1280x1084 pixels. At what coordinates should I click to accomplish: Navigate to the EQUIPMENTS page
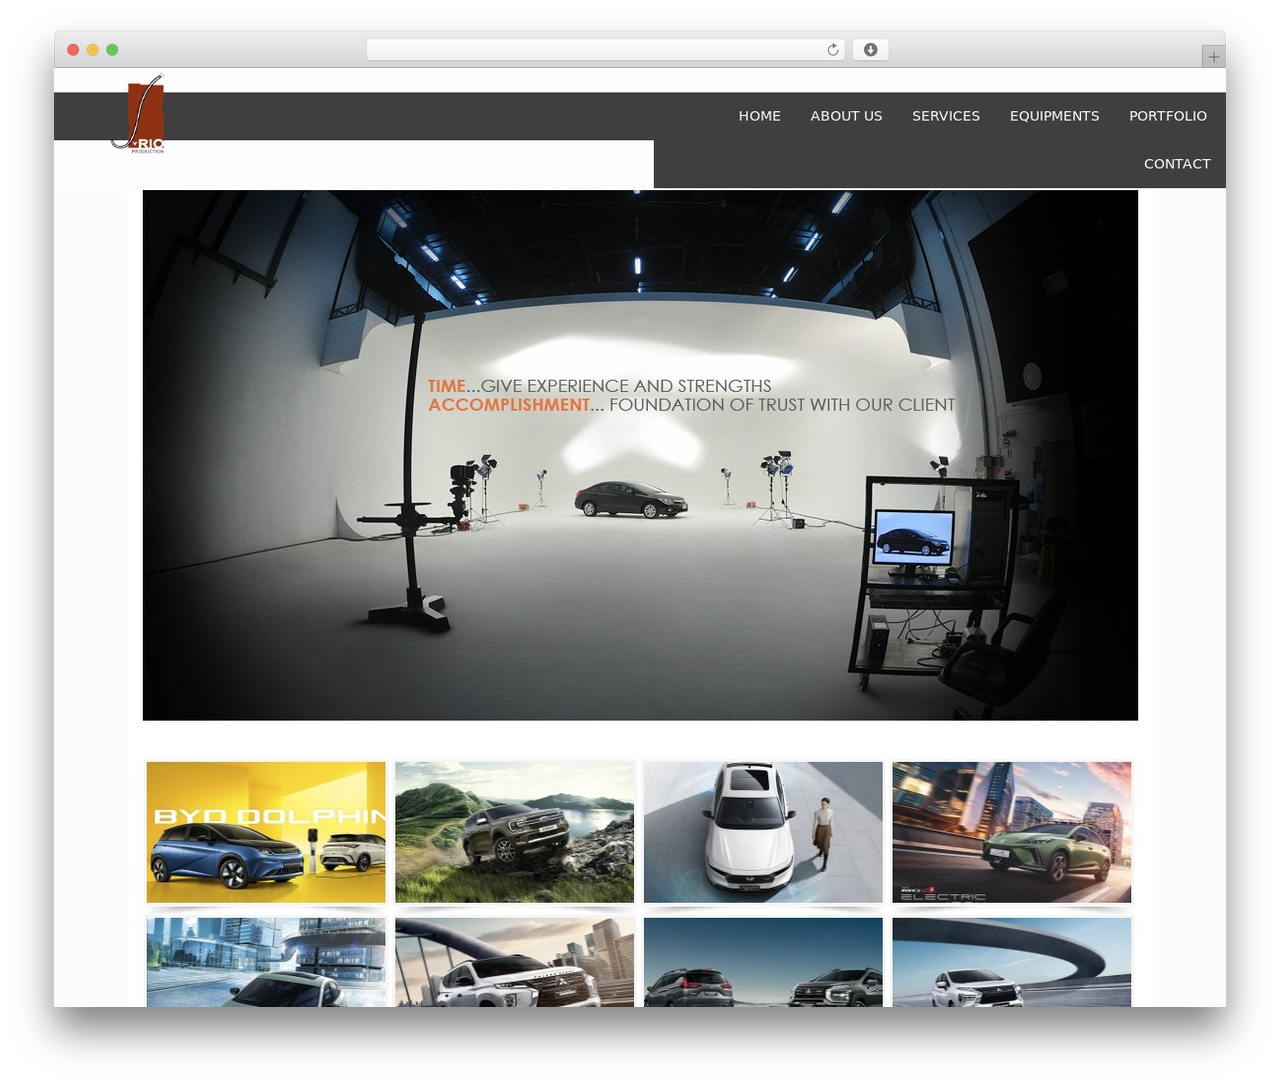[x=1054, y=116]
